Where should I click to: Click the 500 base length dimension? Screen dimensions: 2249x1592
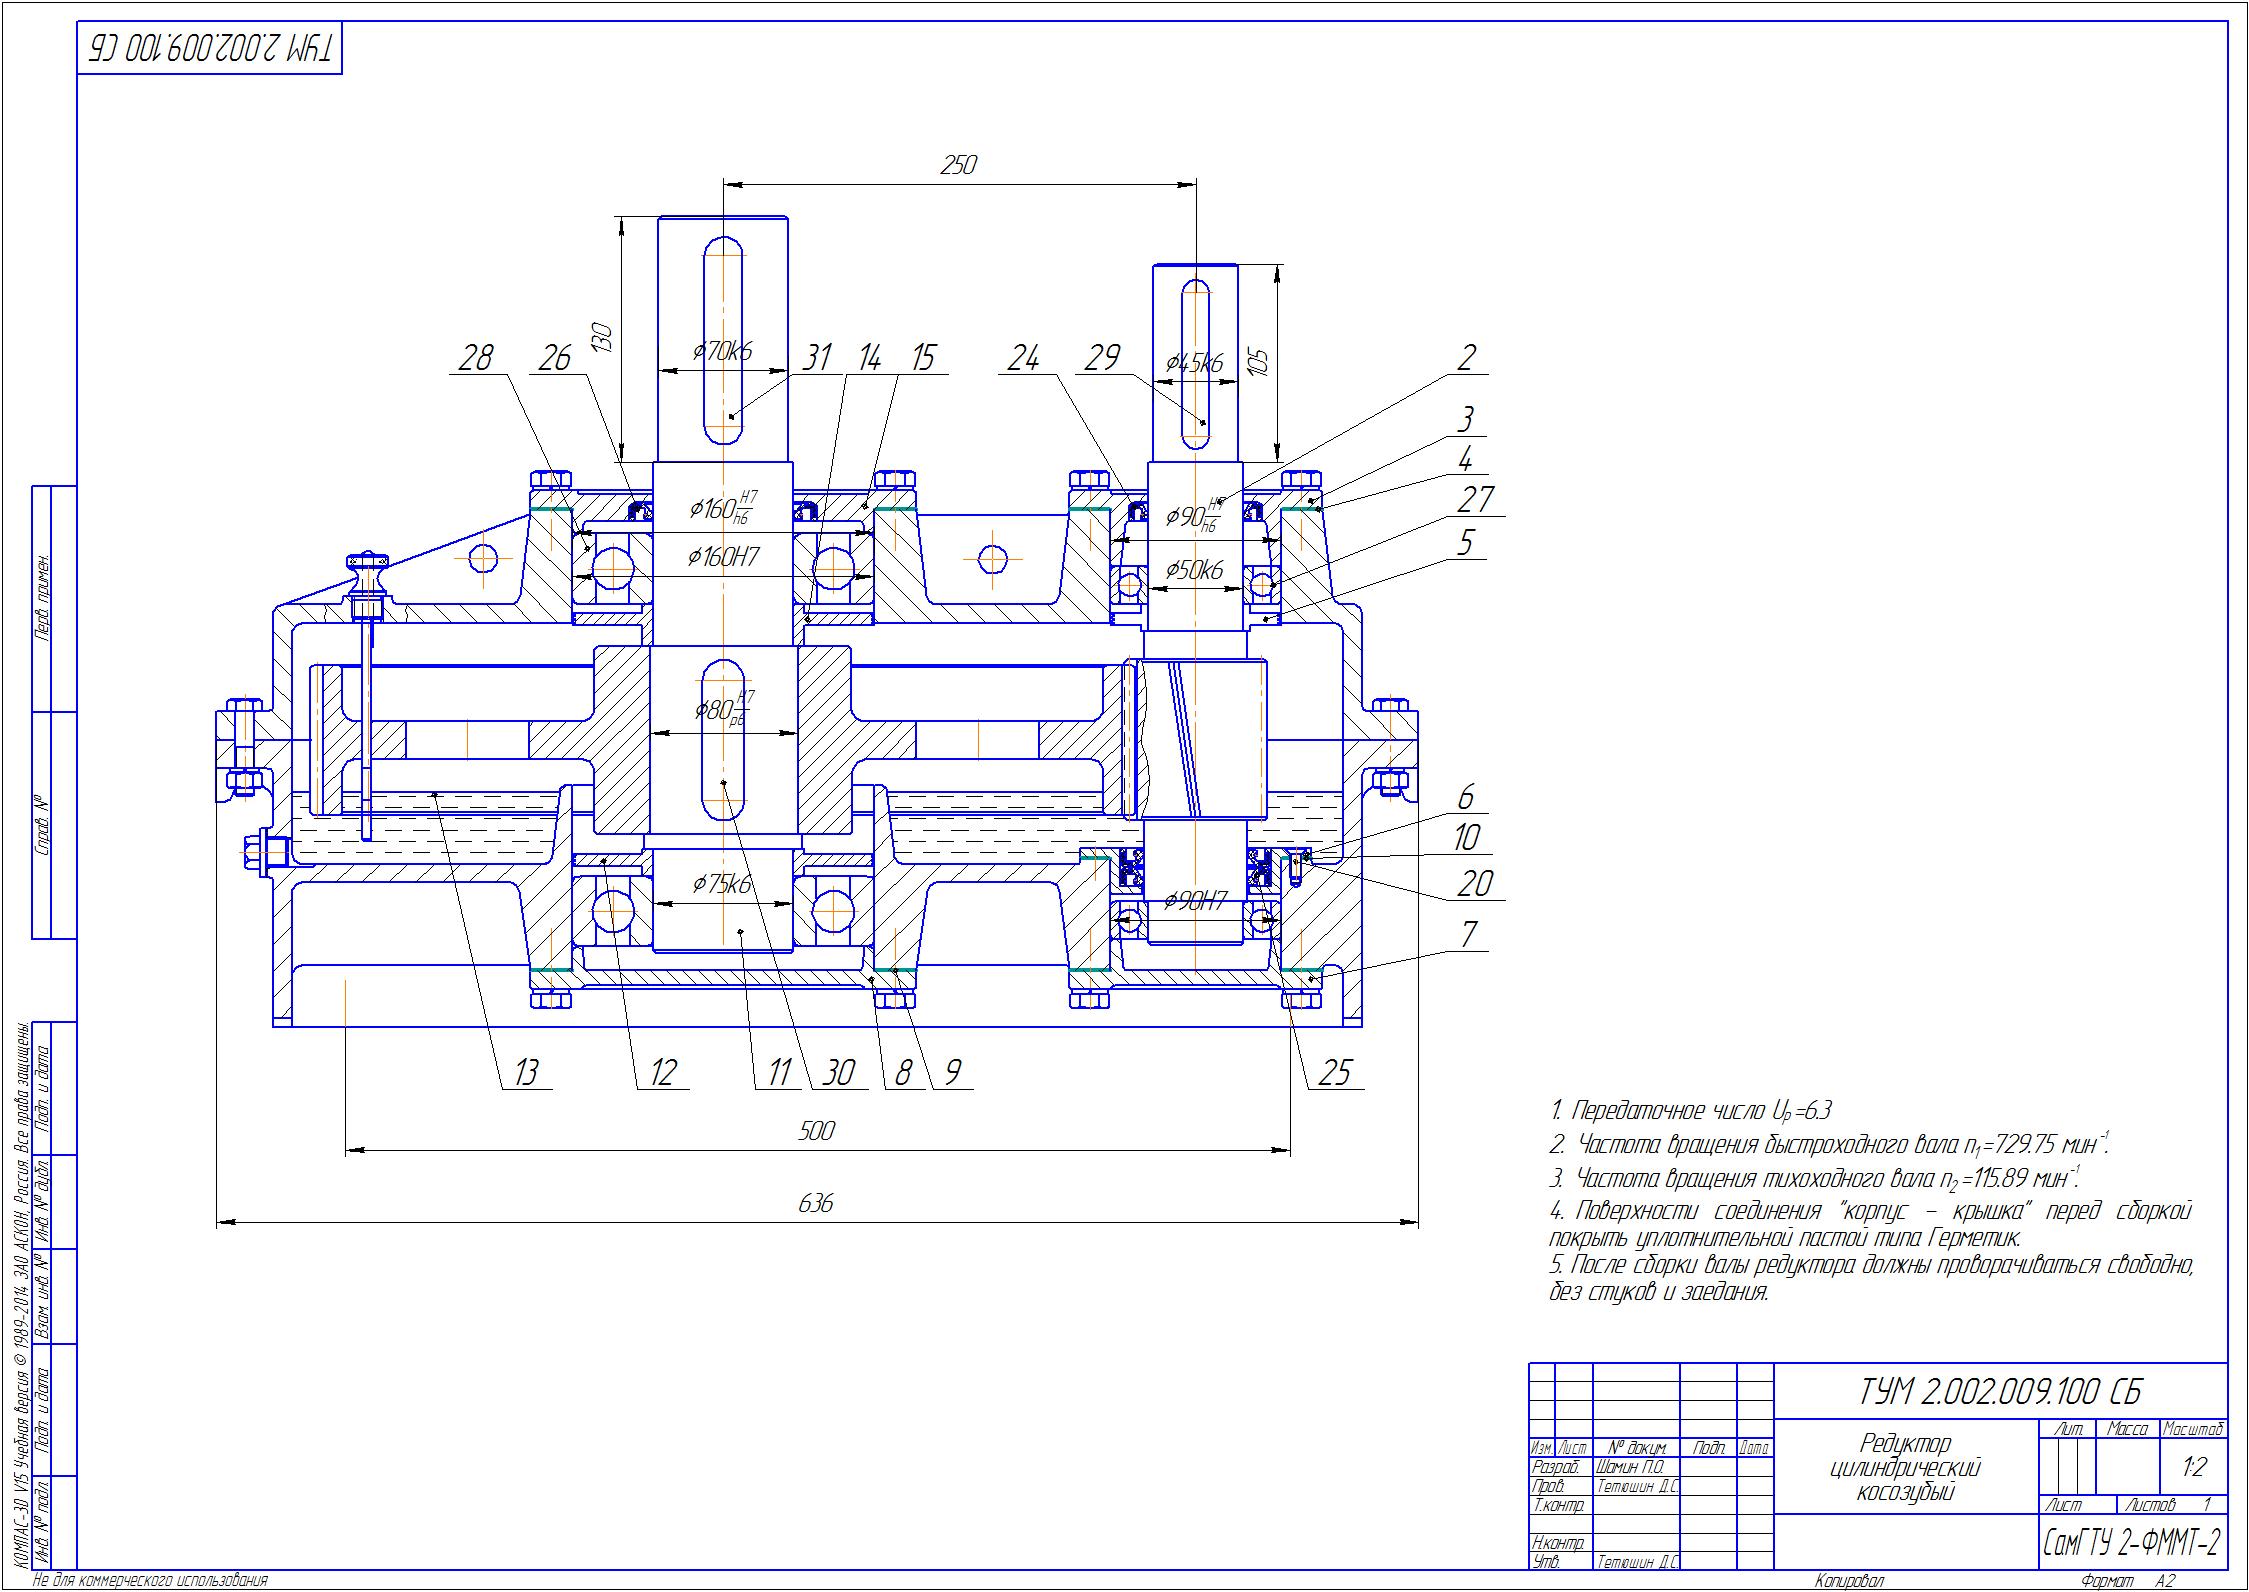817,1131
